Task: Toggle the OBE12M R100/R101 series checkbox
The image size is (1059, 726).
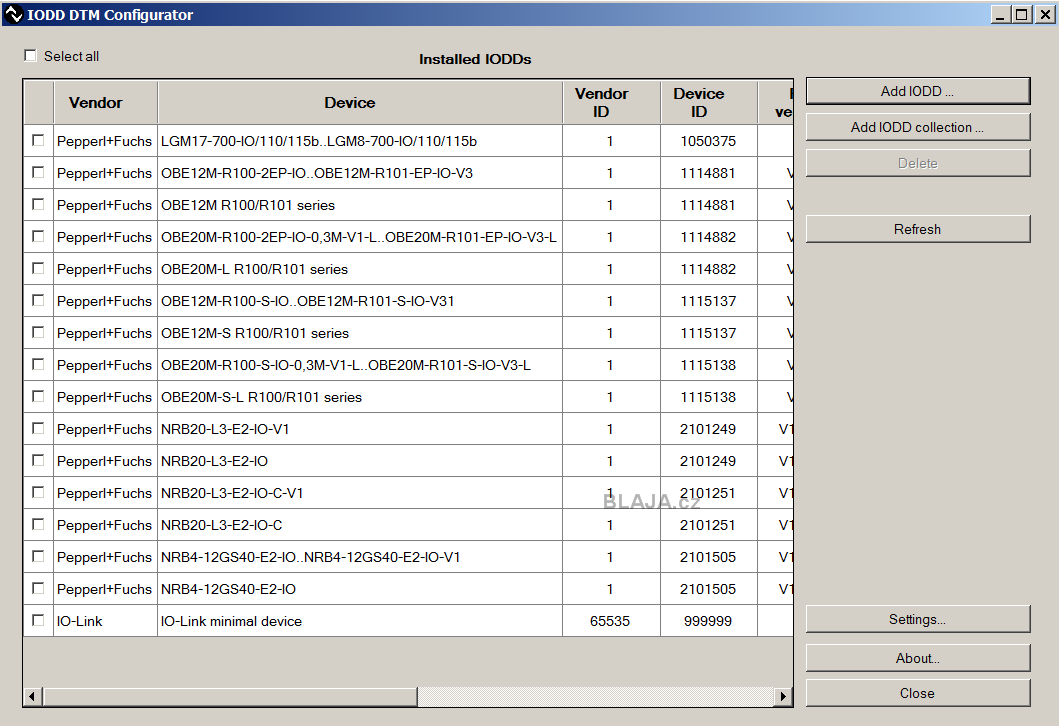Action: coord(38,204)
